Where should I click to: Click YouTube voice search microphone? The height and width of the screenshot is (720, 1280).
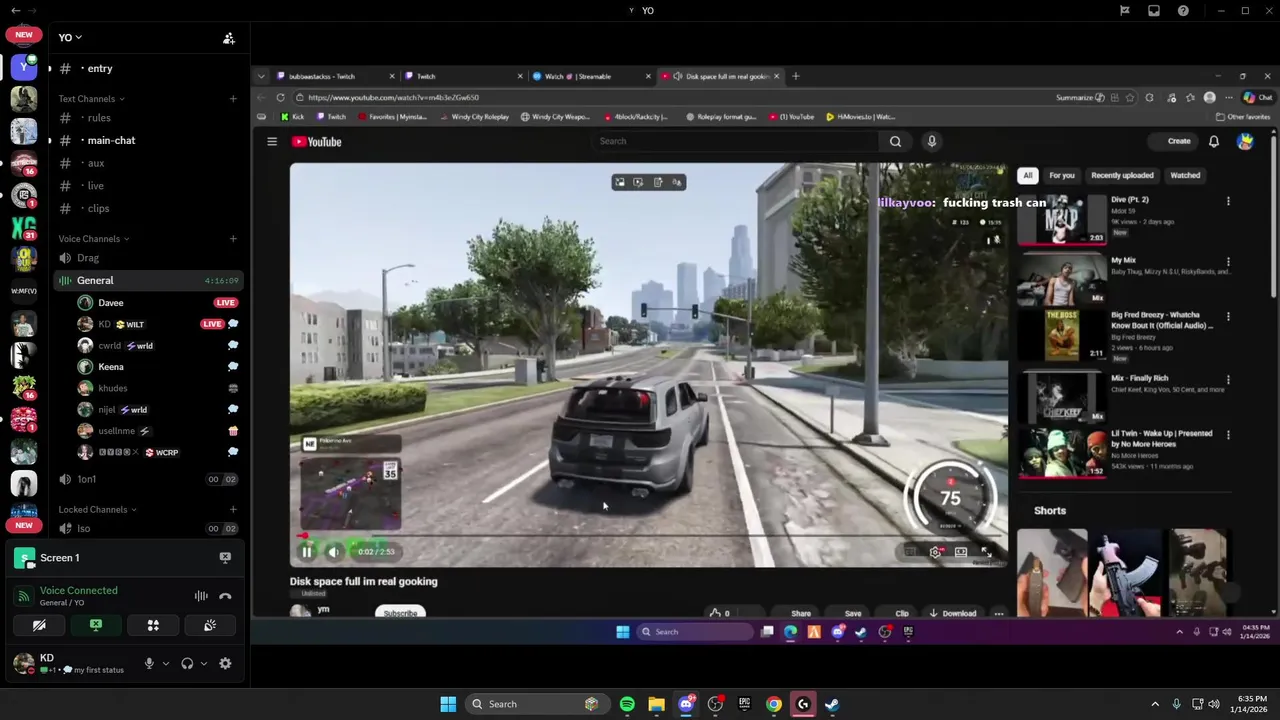[931, 142]
